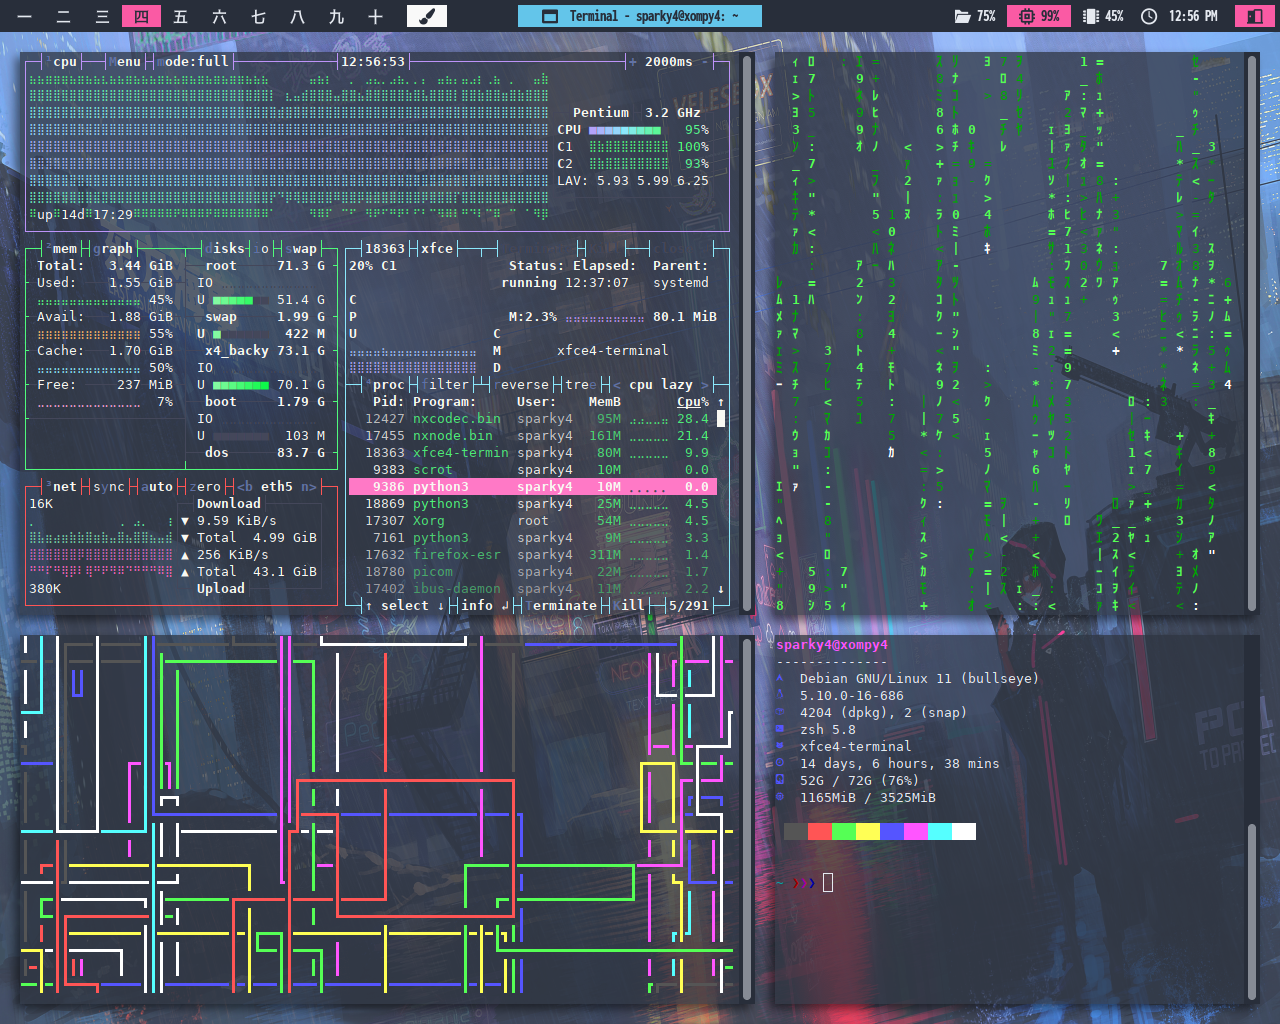The width and height of the screenshot is (1280, 1024).
Task: Click the red color swatch in neofetch palette
Action: click(x=819, y=831)
